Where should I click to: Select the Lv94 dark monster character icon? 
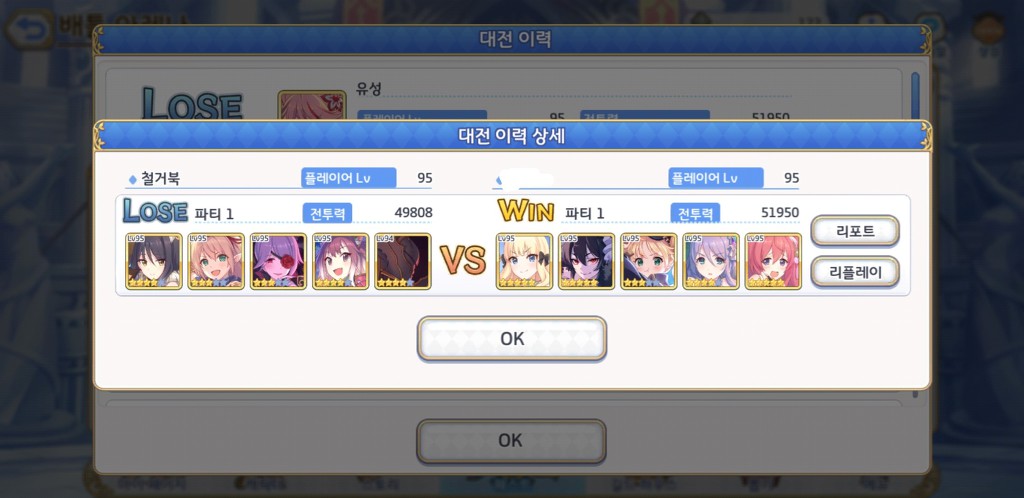pyautogui.click(x=403, y=261)
